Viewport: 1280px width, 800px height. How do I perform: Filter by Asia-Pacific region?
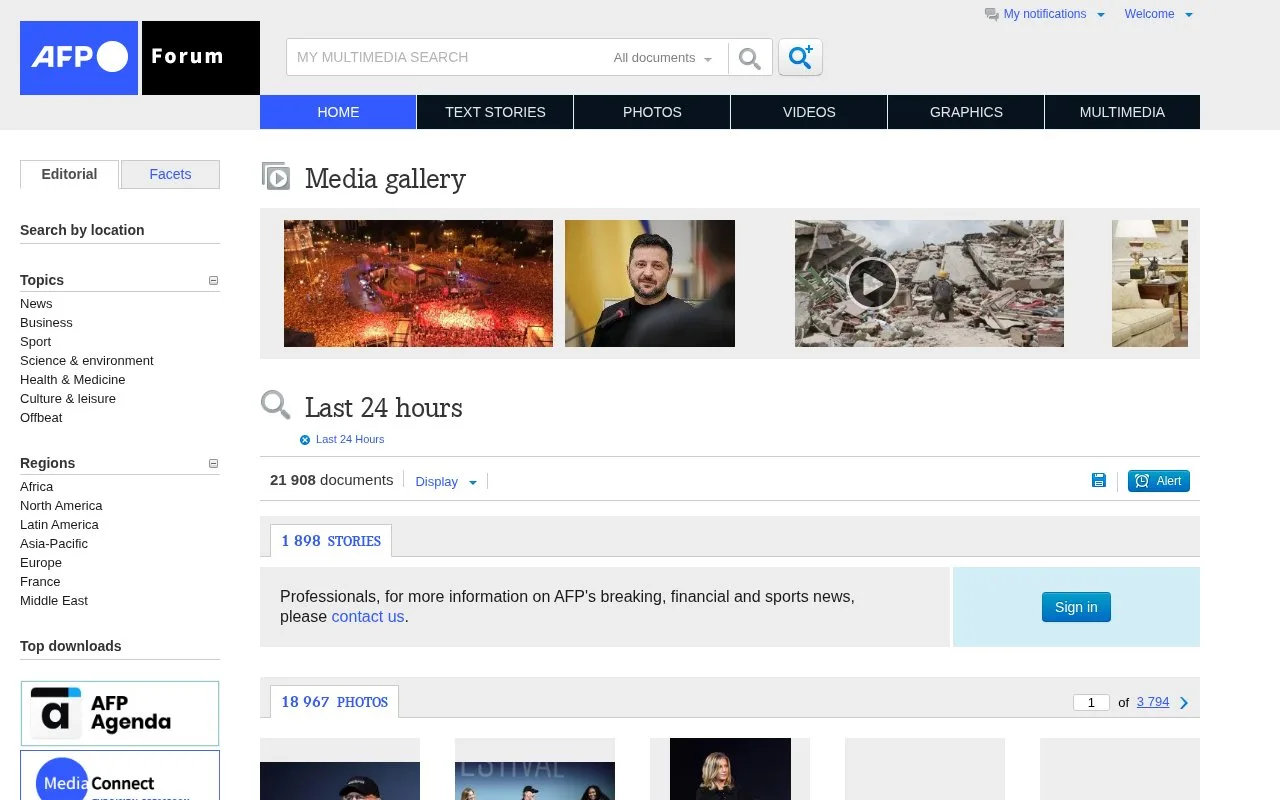54,544
